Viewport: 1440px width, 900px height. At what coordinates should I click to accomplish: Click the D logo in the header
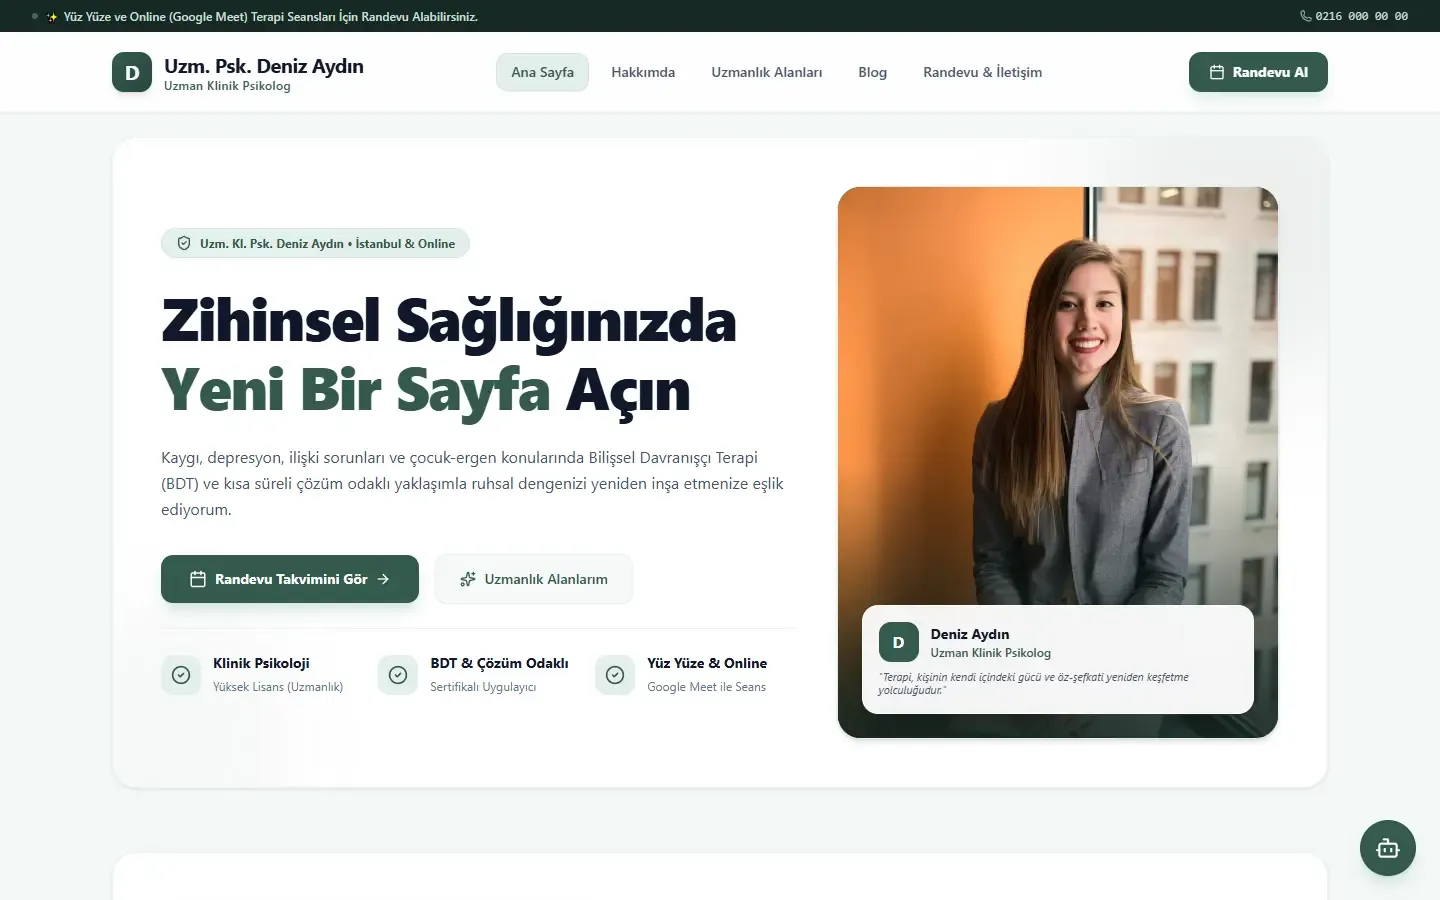tap(132, 72)
